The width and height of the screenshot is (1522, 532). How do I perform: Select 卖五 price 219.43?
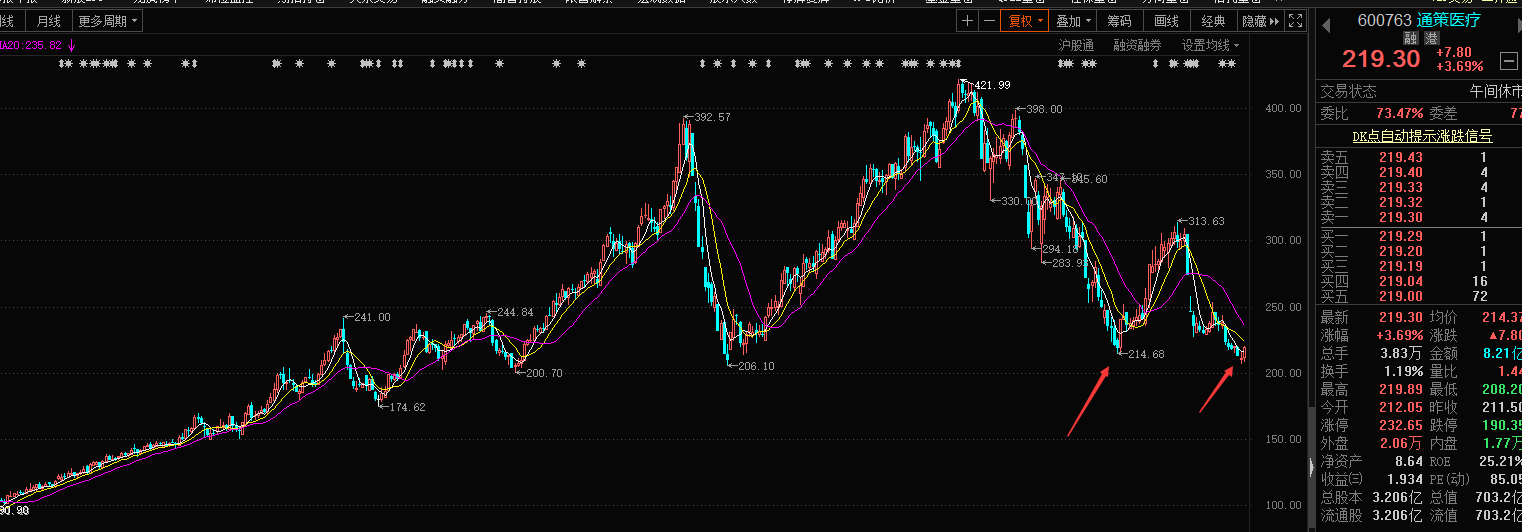[1399, 157]
